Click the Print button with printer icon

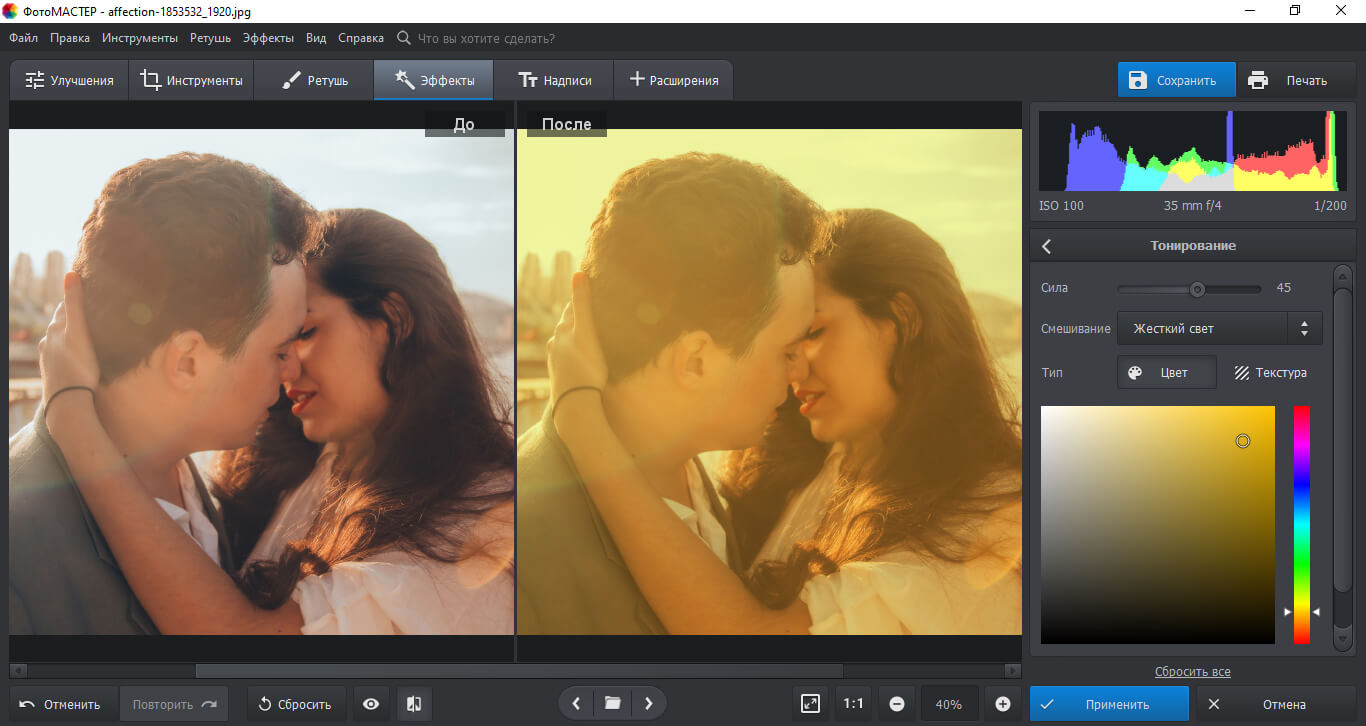point(1289,80)
